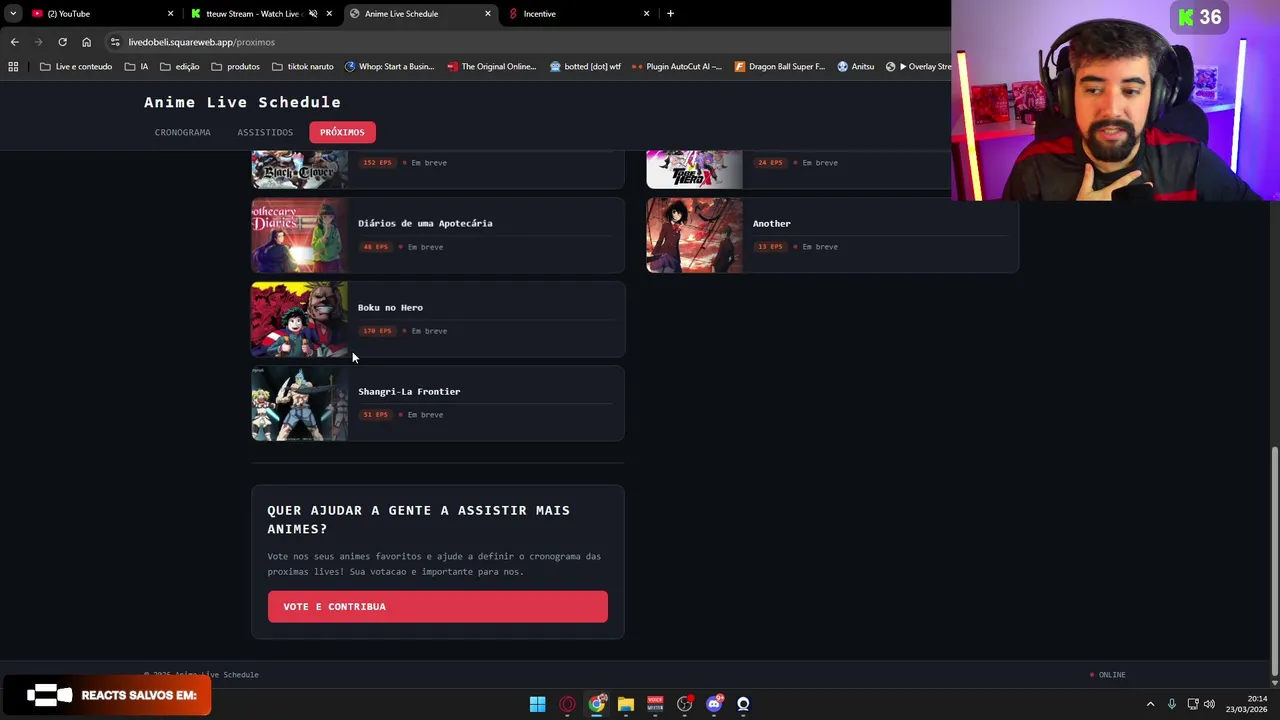Select the 170 EPS badge under Boku no Hero
The width and height of the screenshot is (1280, 720).
point(377,331)
